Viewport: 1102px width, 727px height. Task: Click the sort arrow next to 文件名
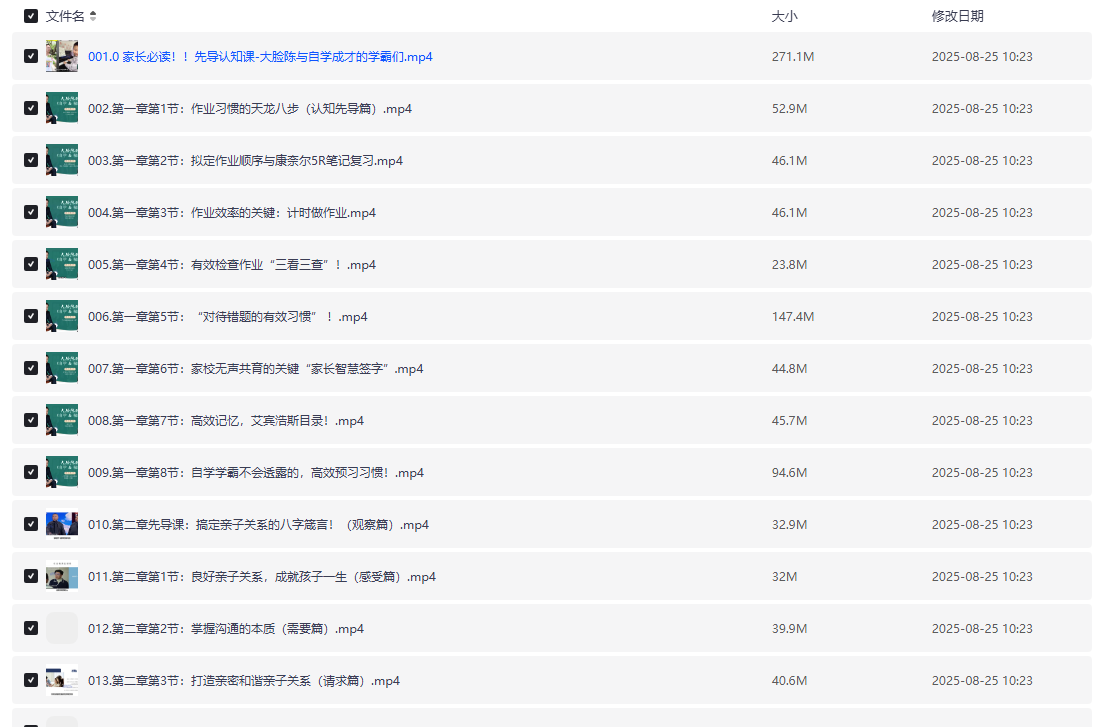93,16
